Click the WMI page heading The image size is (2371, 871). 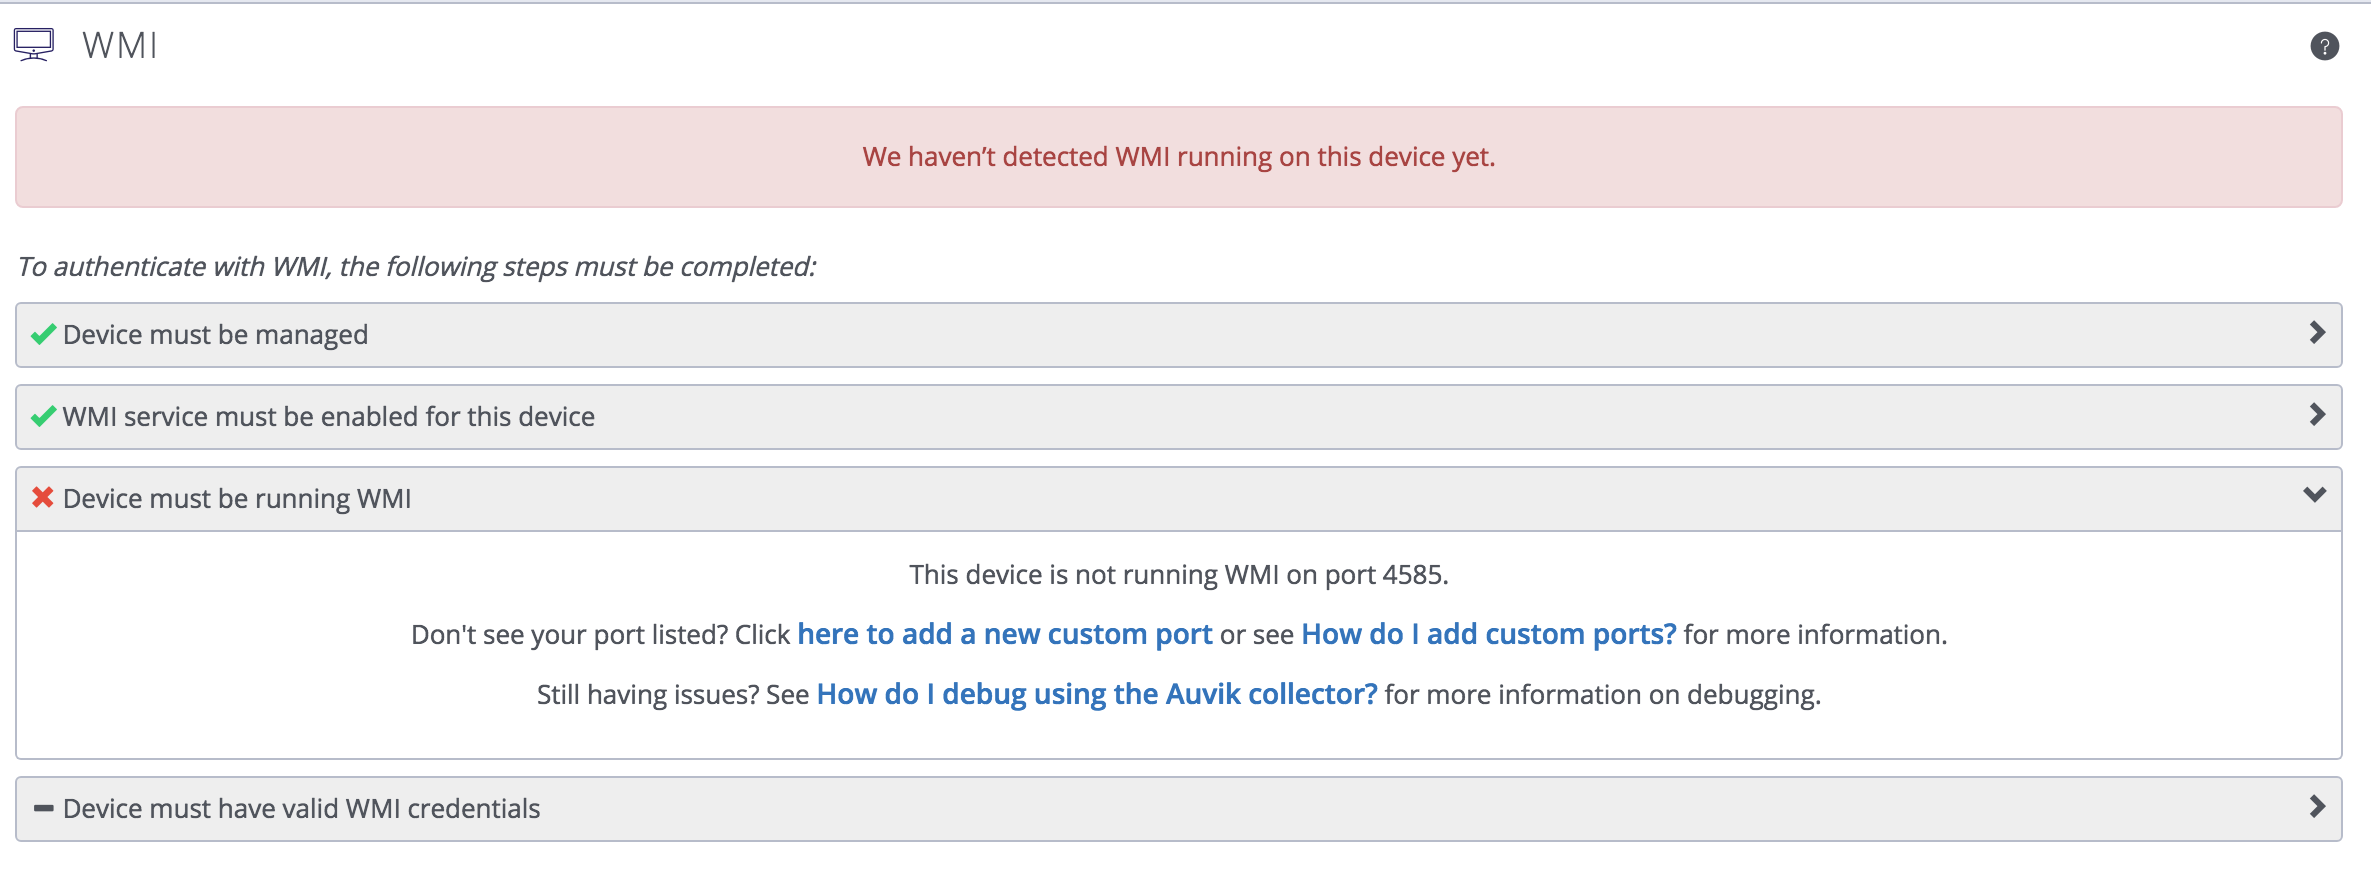[x=120, y=45]
